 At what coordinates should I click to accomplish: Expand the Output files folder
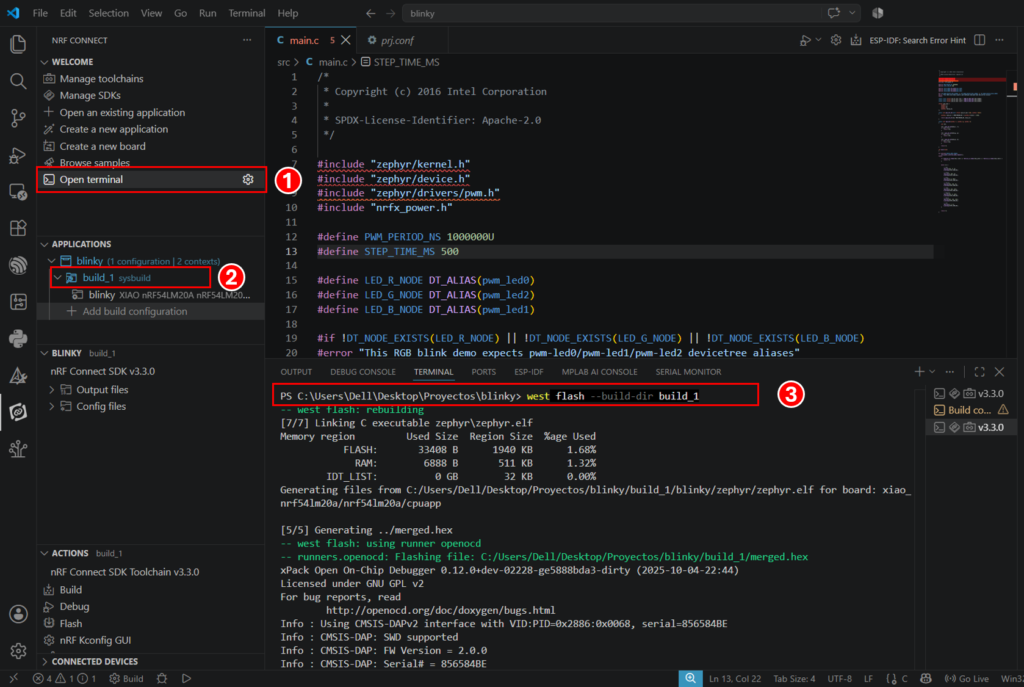pos(52,390)
